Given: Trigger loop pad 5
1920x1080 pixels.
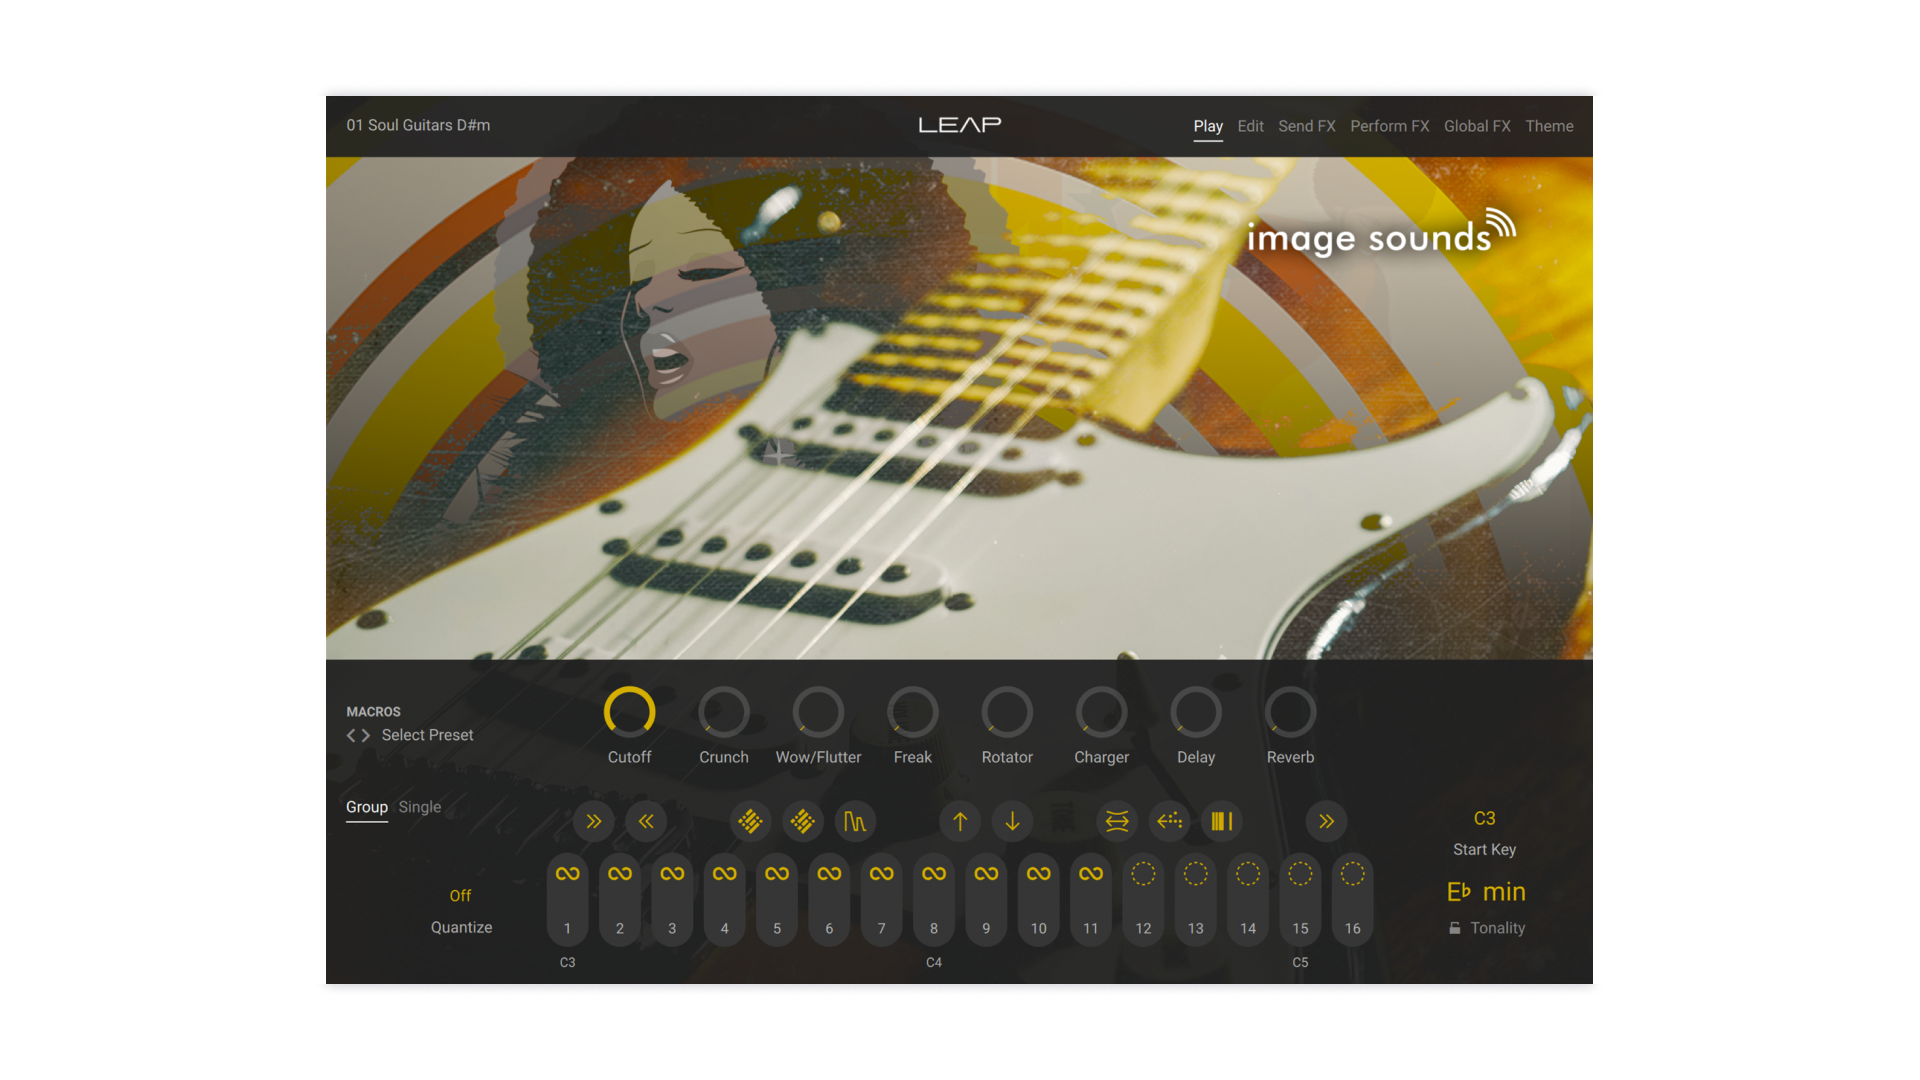Looking at the screenshot, I should pyautogui.click(x=777, y=899).
